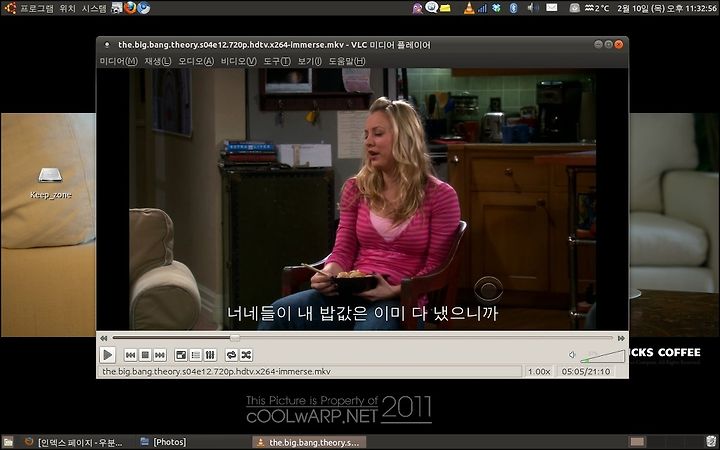Skip to previous media track in VLC
Screen dimensions: 720x450
pos(130,355)
